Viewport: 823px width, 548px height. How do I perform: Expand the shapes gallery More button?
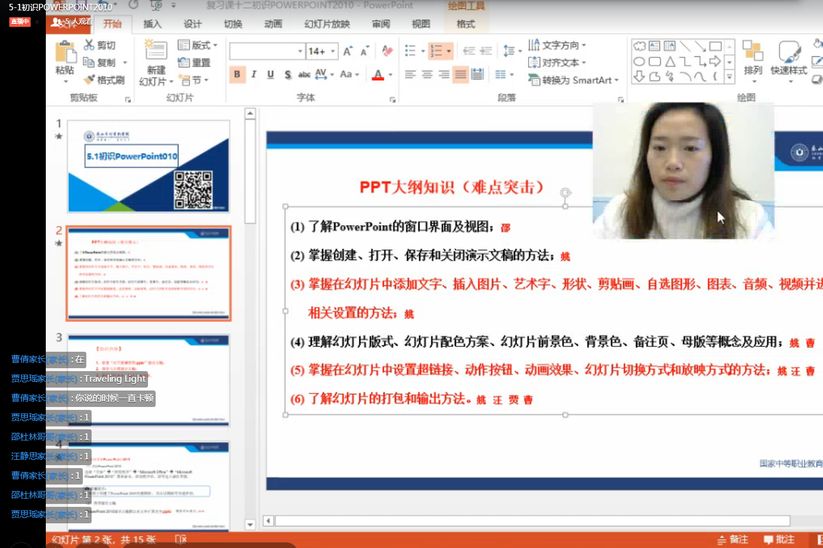730,77
